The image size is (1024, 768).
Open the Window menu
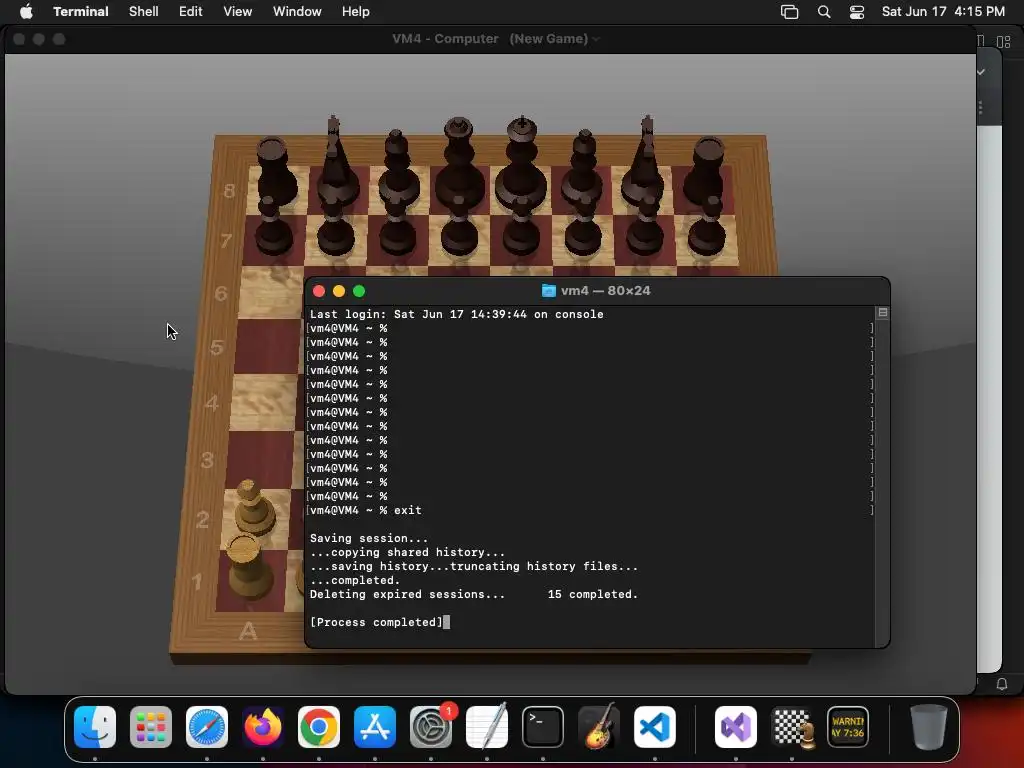point(297,11)
